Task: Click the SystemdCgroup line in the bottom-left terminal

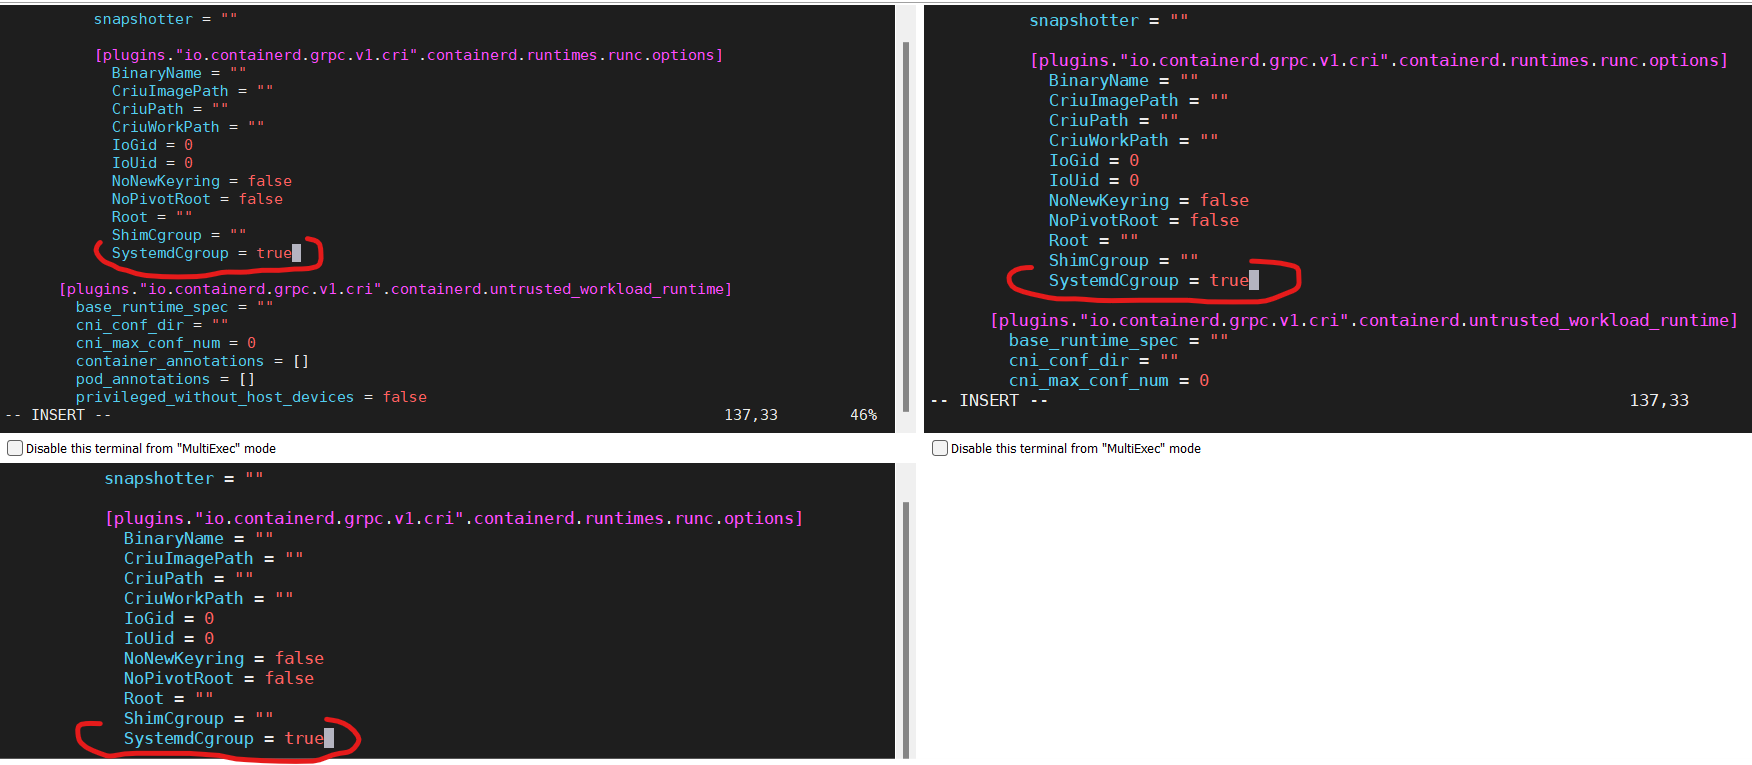Action: click(222, 739)
